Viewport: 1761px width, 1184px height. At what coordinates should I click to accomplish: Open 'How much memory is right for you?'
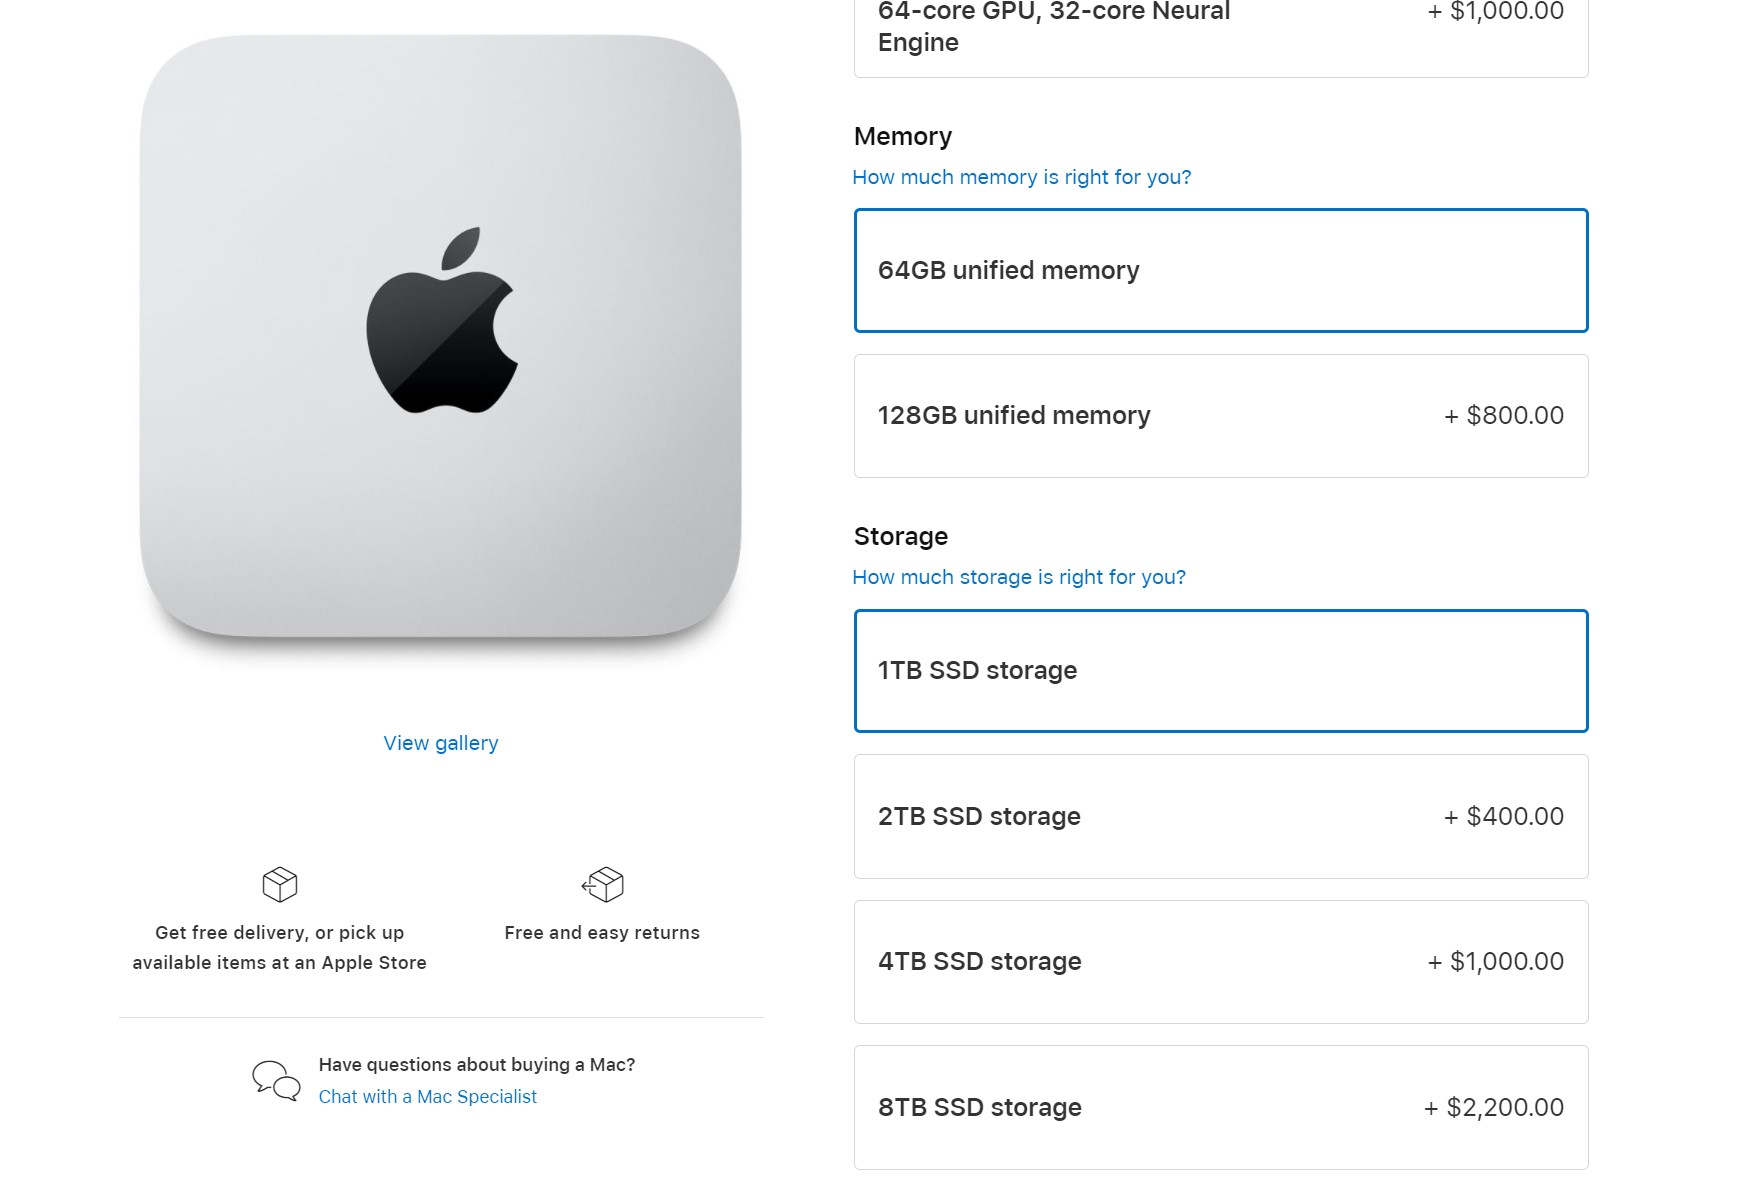(1021, 177)
